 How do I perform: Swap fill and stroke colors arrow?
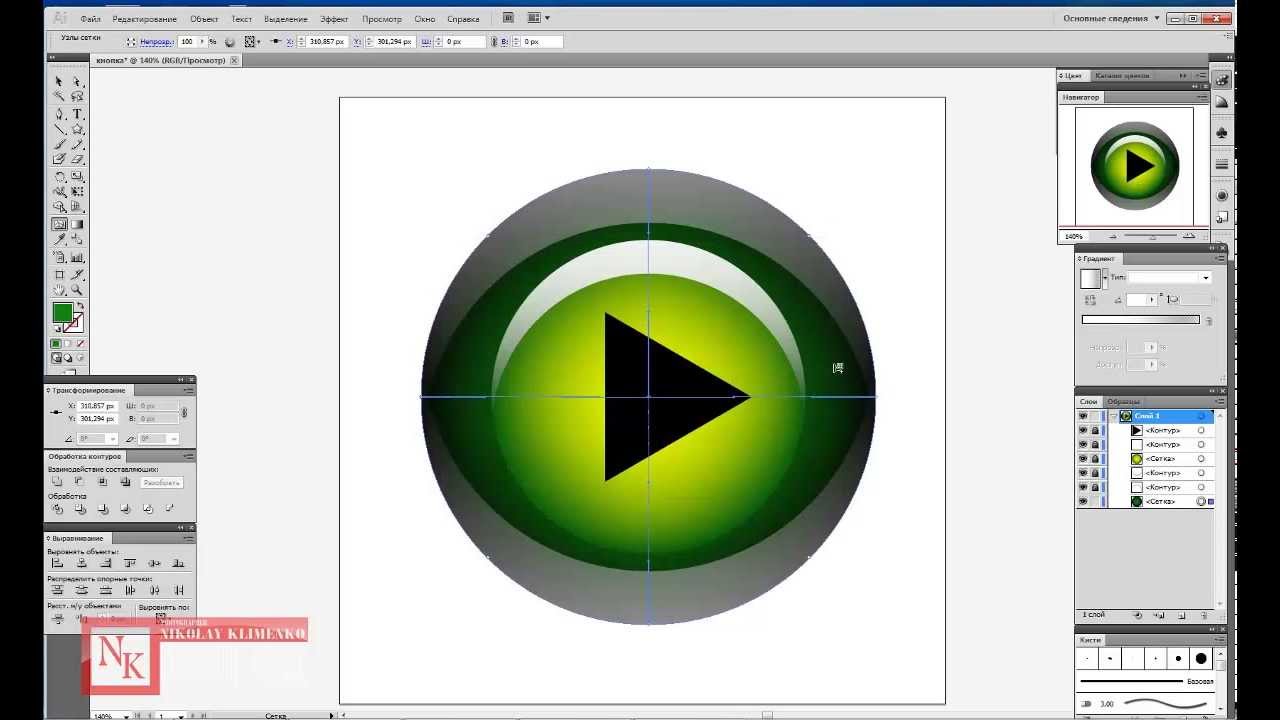tap(80, 305)
